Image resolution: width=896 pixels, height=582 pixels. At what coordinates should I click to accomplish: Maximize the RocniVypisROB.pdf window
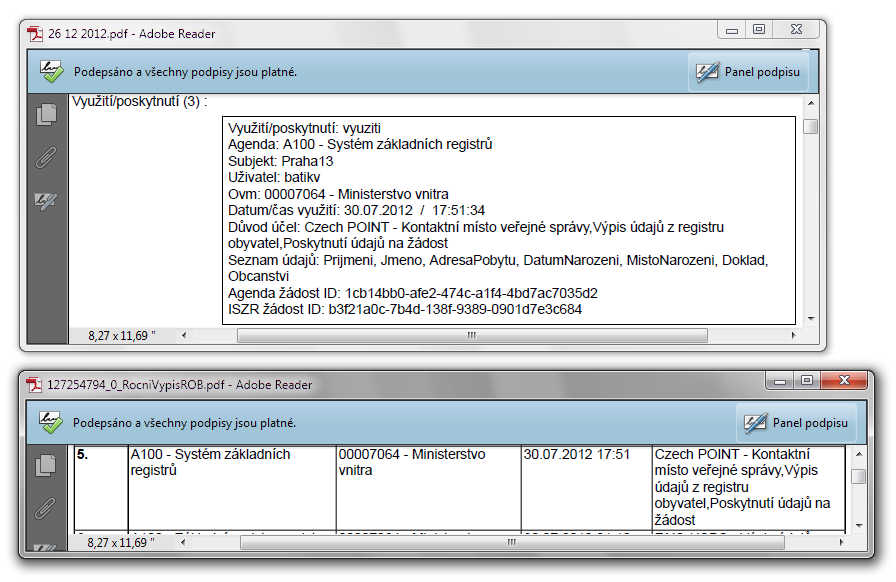pos(807,381)
